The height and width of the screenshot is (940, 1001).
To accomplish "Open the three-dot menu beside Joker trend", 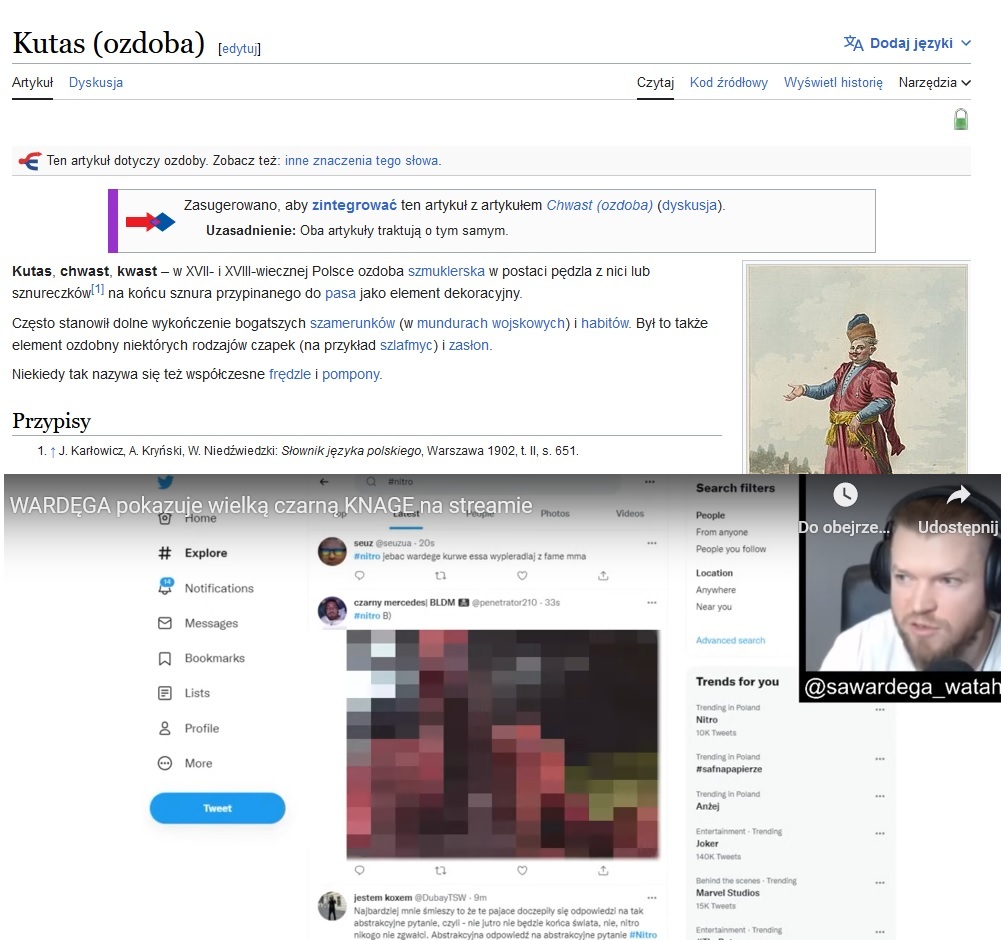I will (880, 833).
